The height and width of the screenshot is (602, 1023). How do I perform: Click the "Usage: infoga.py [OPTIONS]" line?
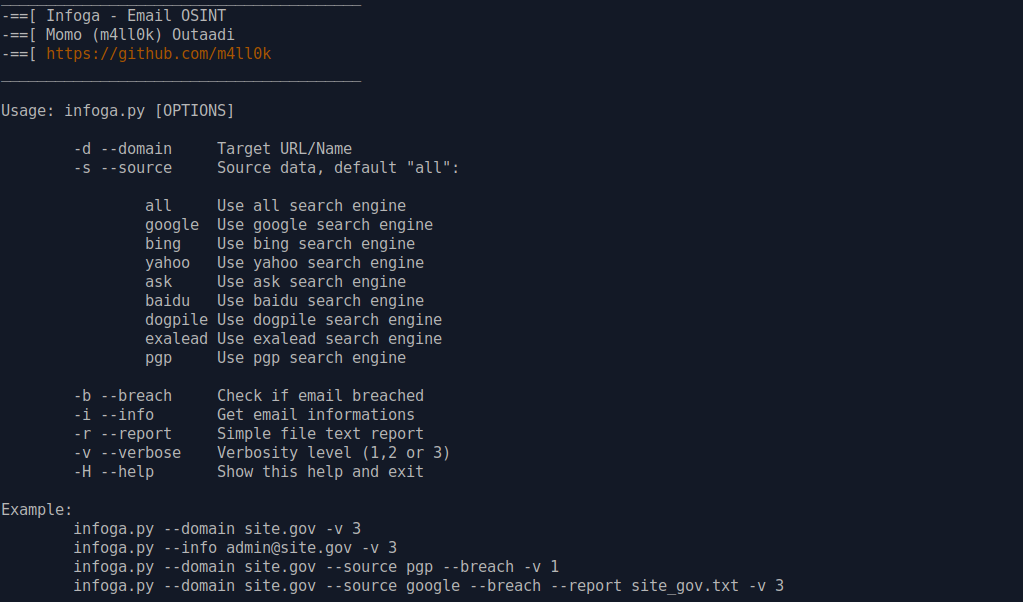coord(117,111)
